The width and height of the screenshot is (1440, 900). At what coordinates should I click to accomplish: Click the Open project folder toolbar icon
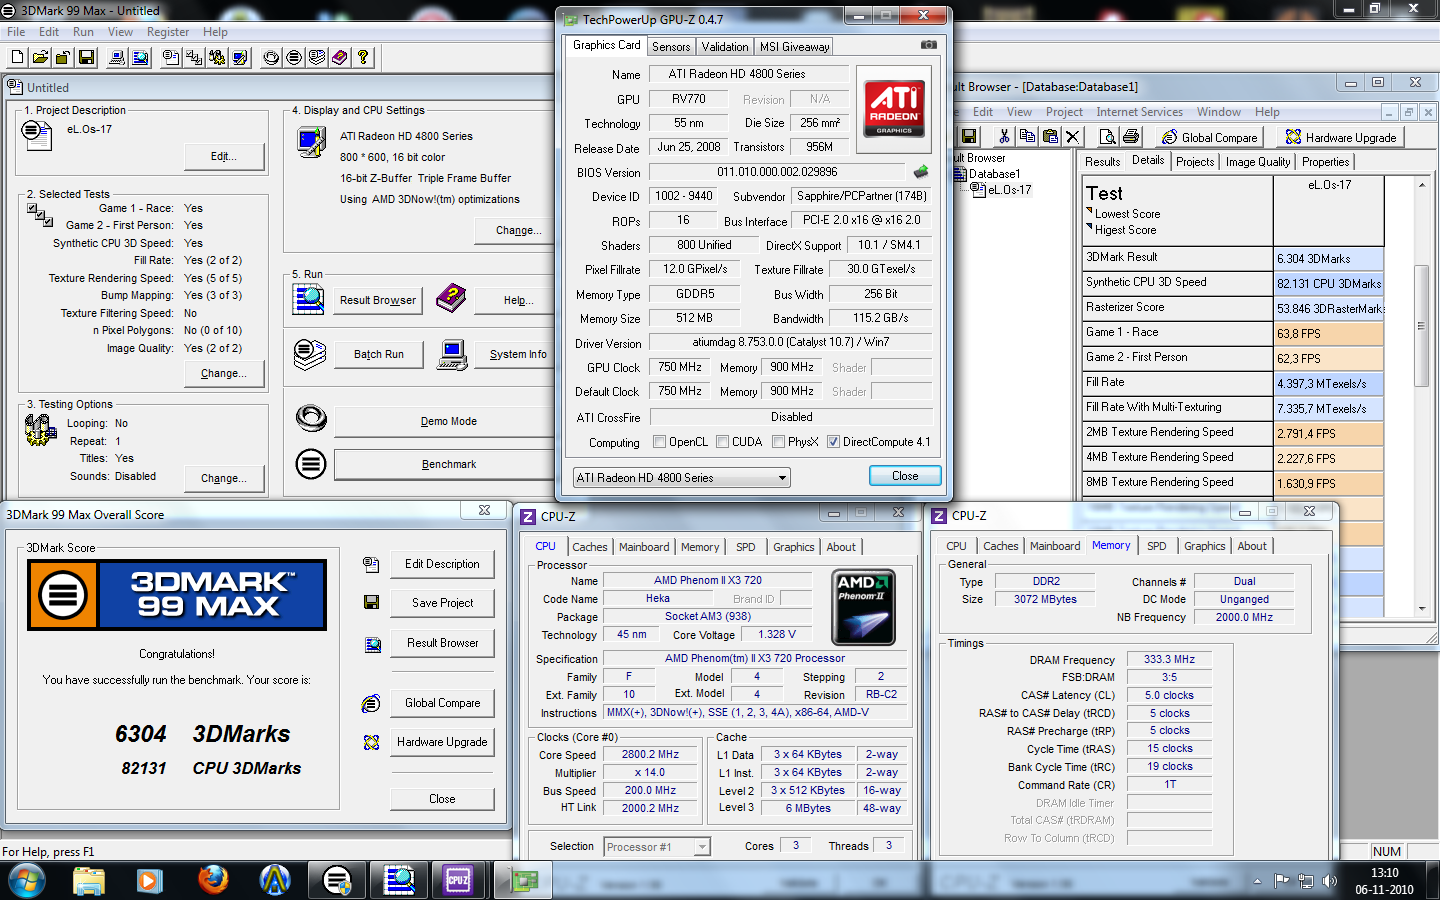click(40, 57)
